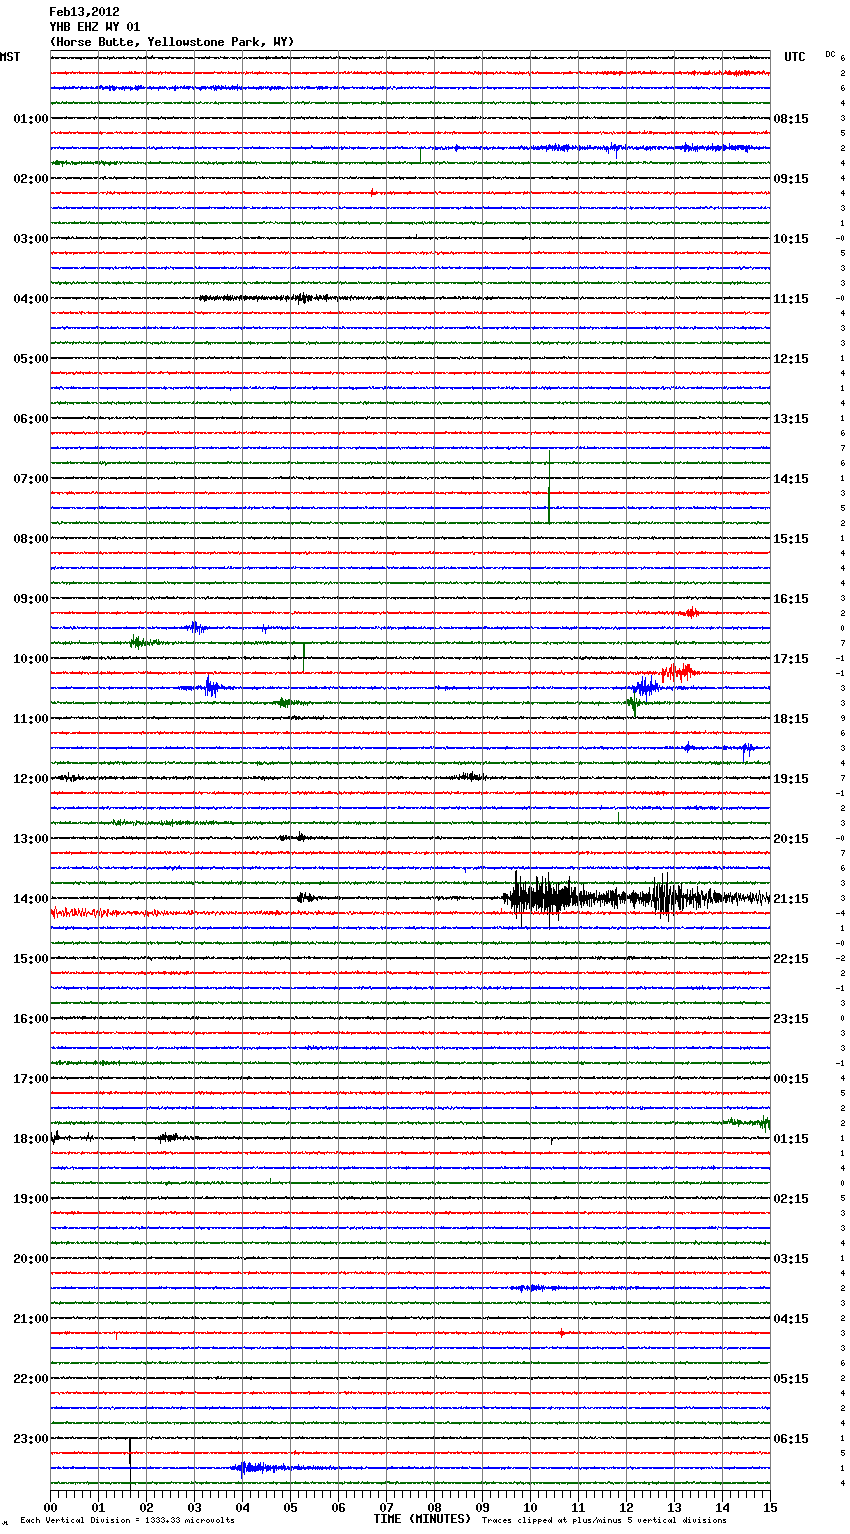Click the "18:15" UTC time label
This screenshot has width=850, height=1534.
pos(791,719)
